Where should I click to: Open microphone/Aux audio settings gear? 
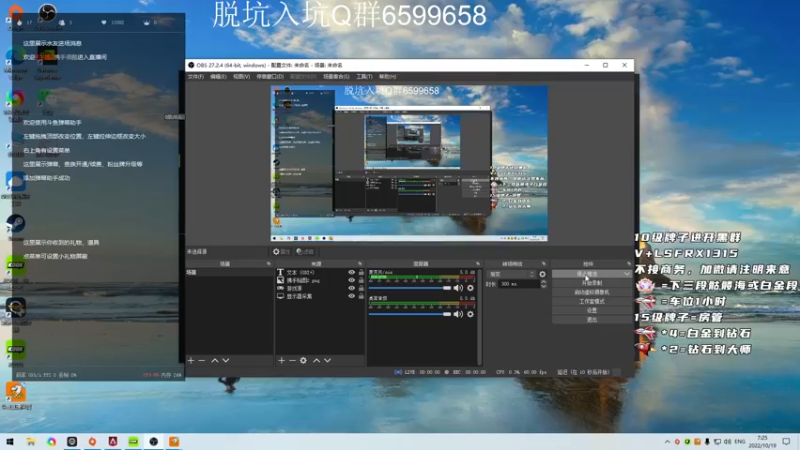(x=470, y=288)
